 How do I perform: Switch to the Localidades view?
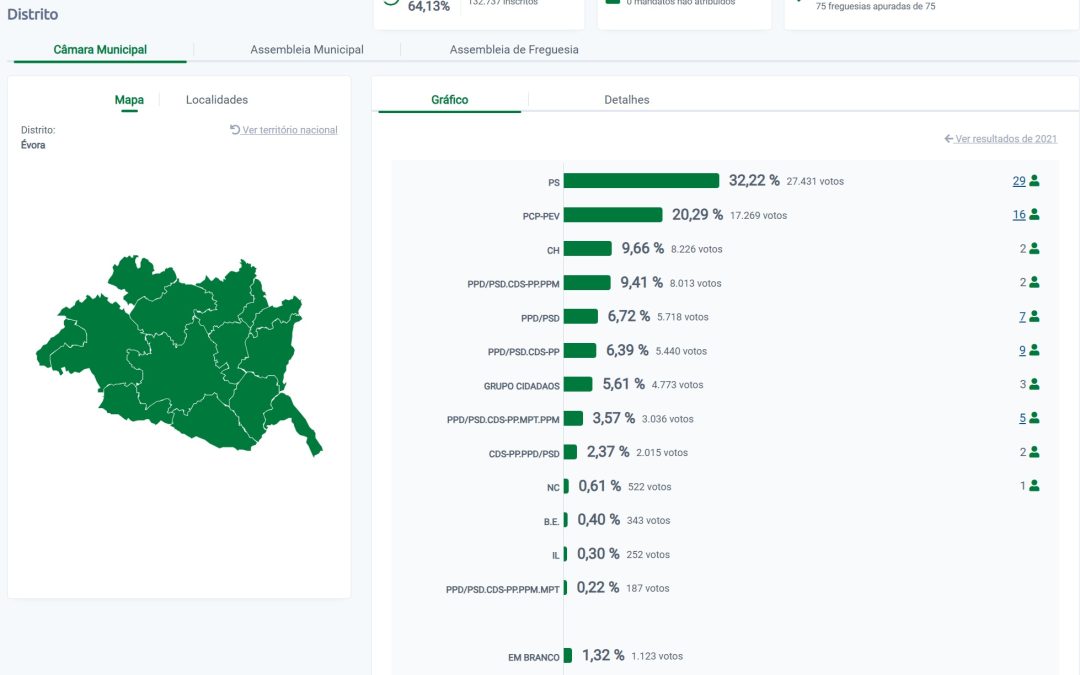[217, 100]
